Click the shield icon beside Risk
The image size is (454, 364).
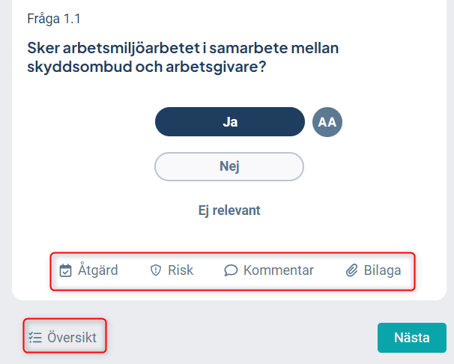pos(156,270)
